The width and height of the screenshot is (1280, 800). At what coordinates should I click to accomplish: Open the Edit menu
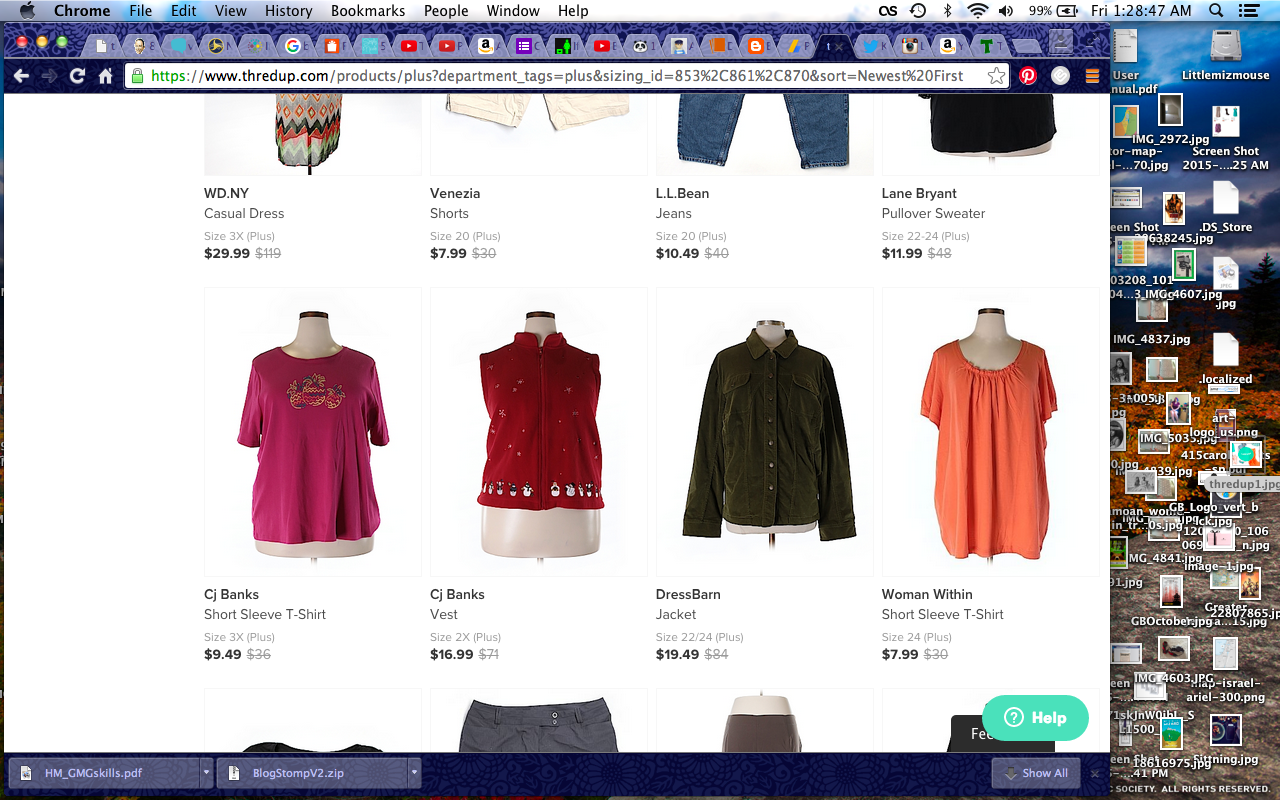pyautogui.click(x=183, y=11)
